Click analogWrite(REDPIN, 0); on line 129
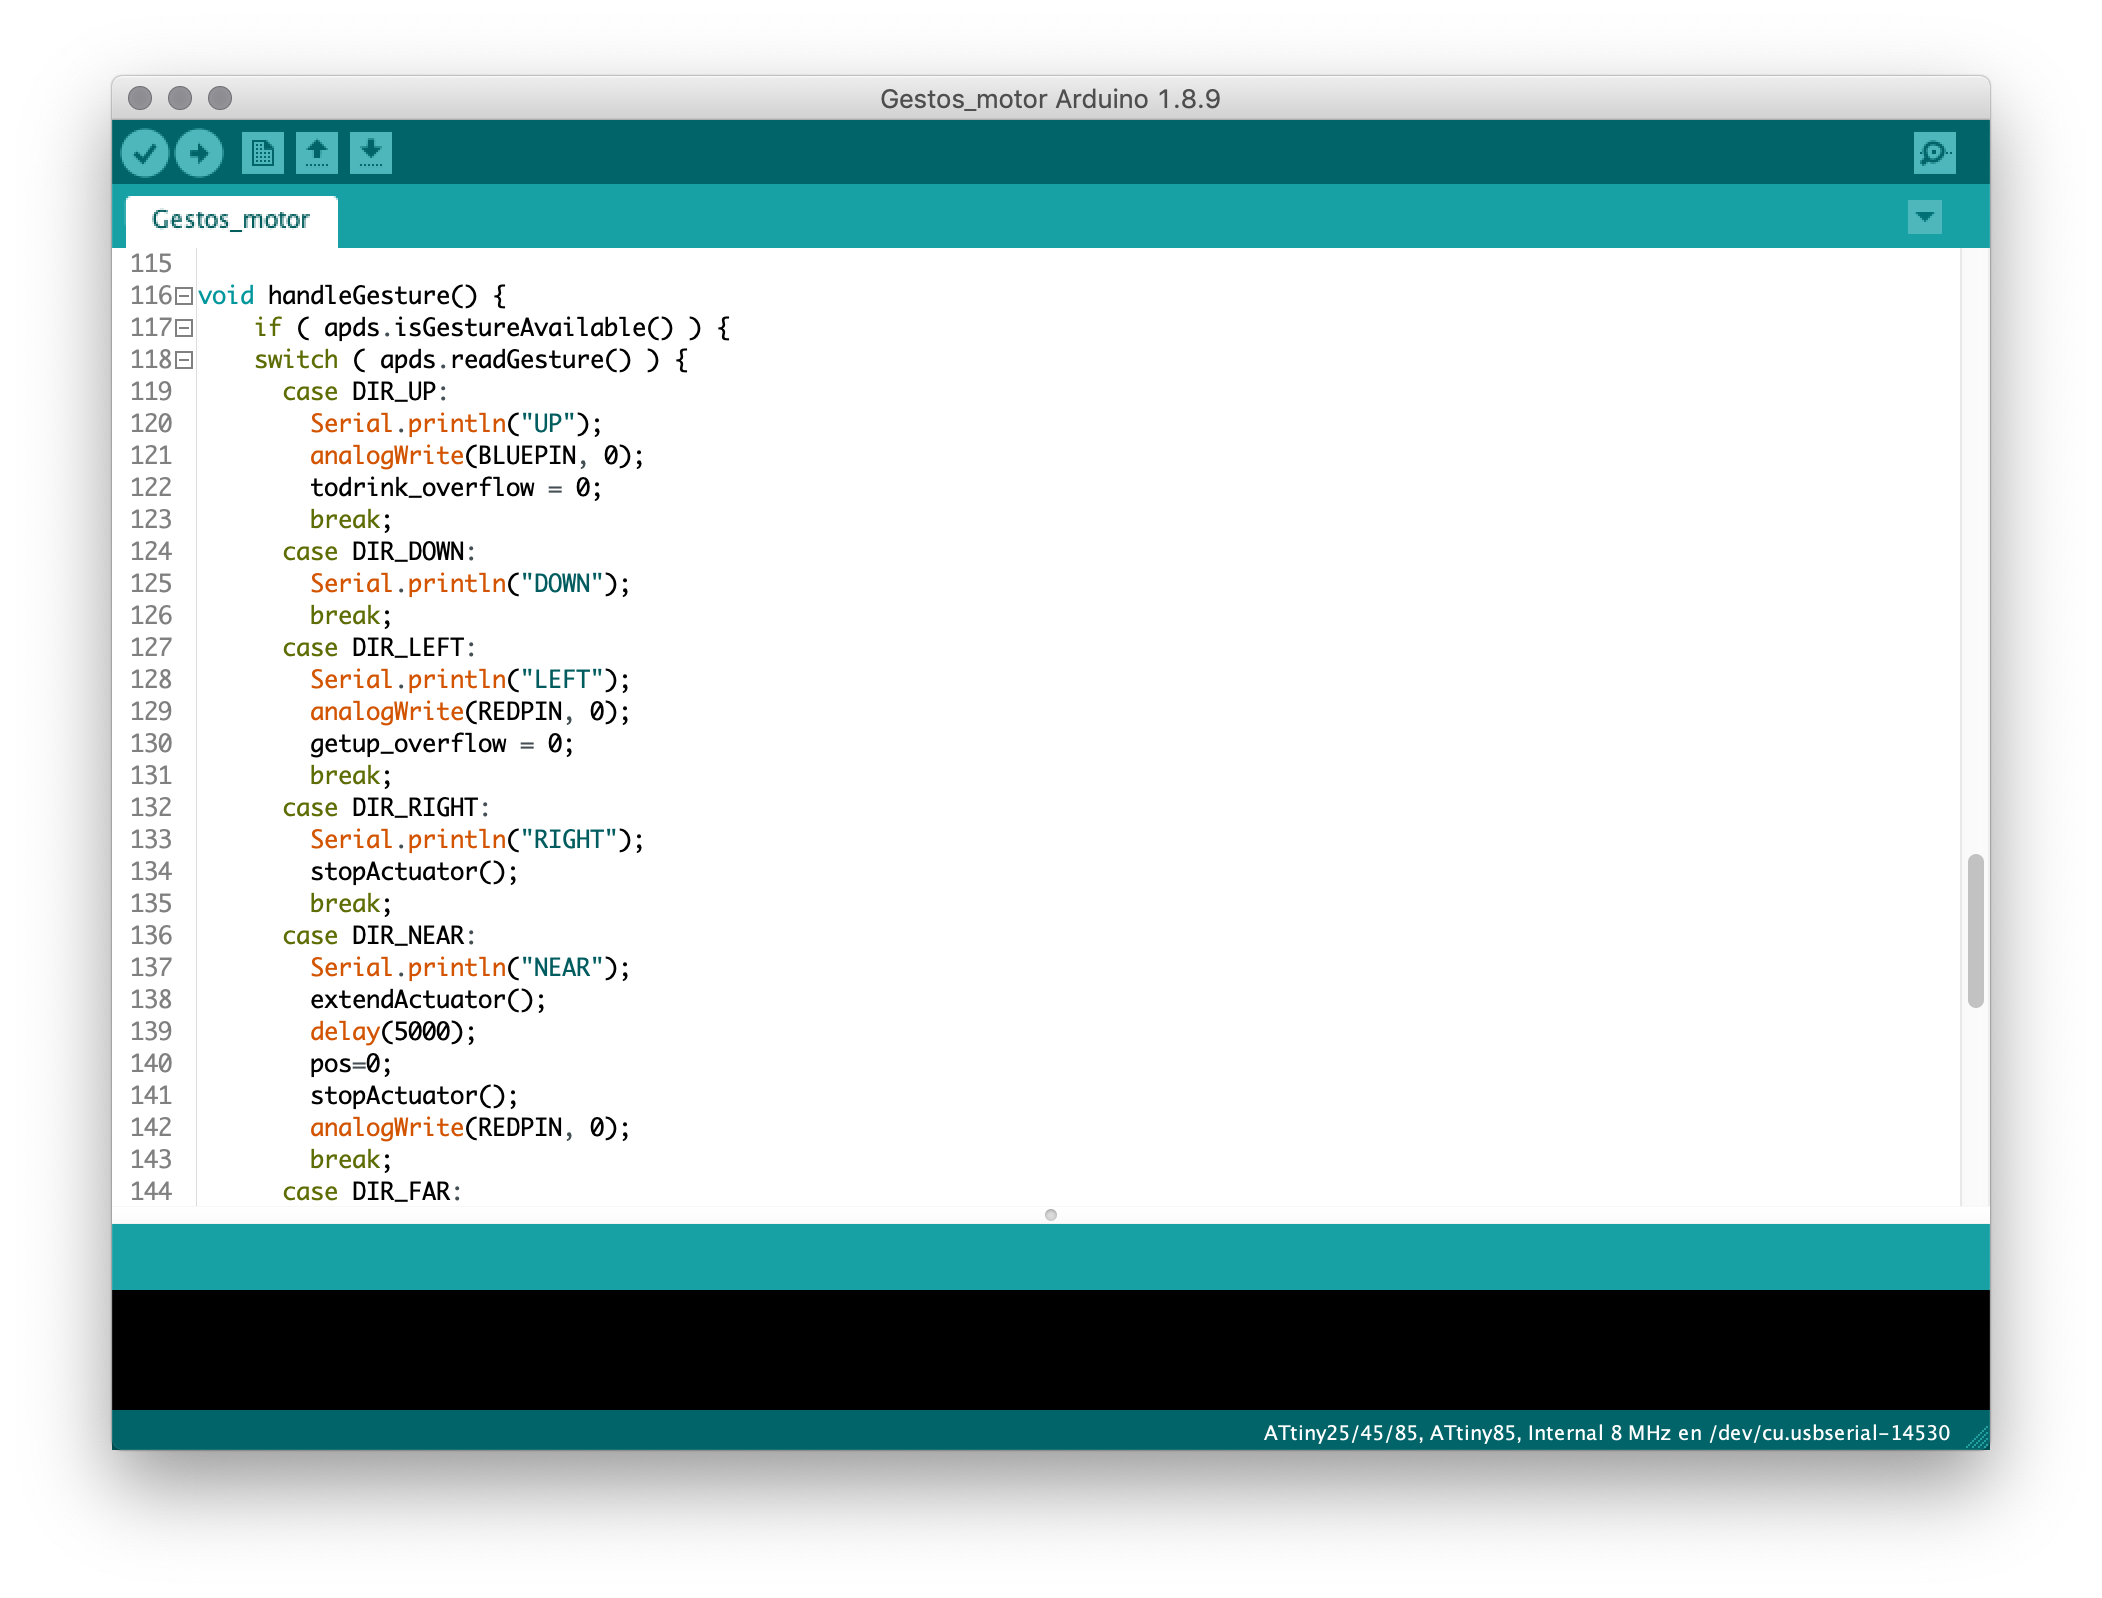 tap(470, 712)
